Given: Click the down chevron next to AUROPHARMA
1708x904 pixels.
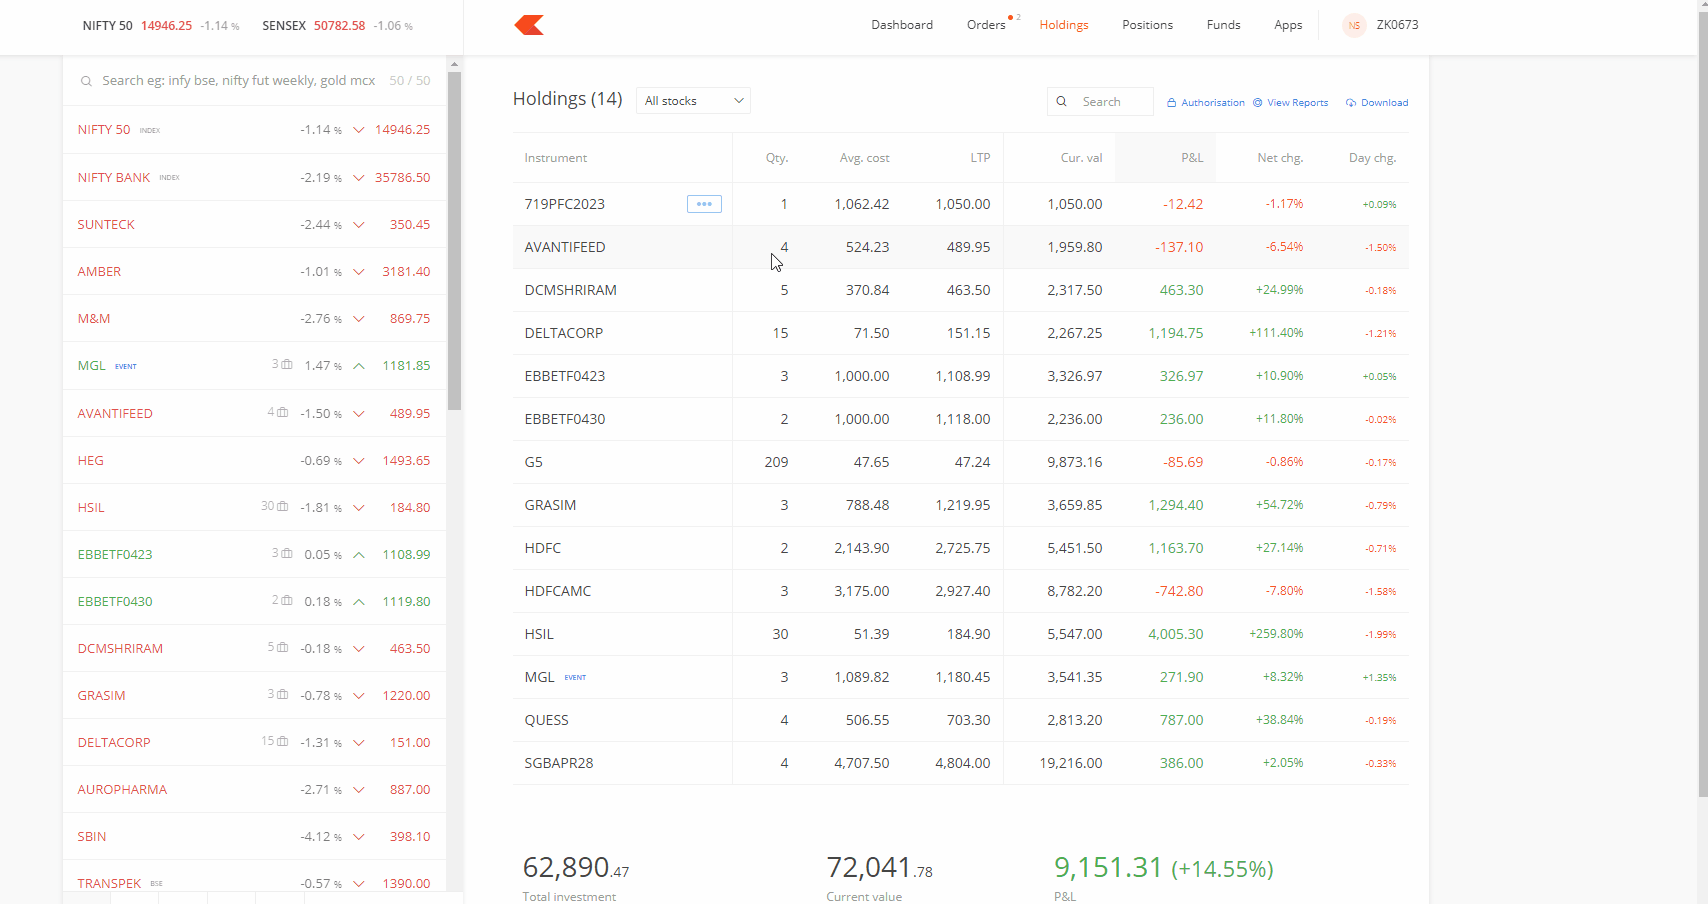Looking at the screenshot, I should (359, 790).
